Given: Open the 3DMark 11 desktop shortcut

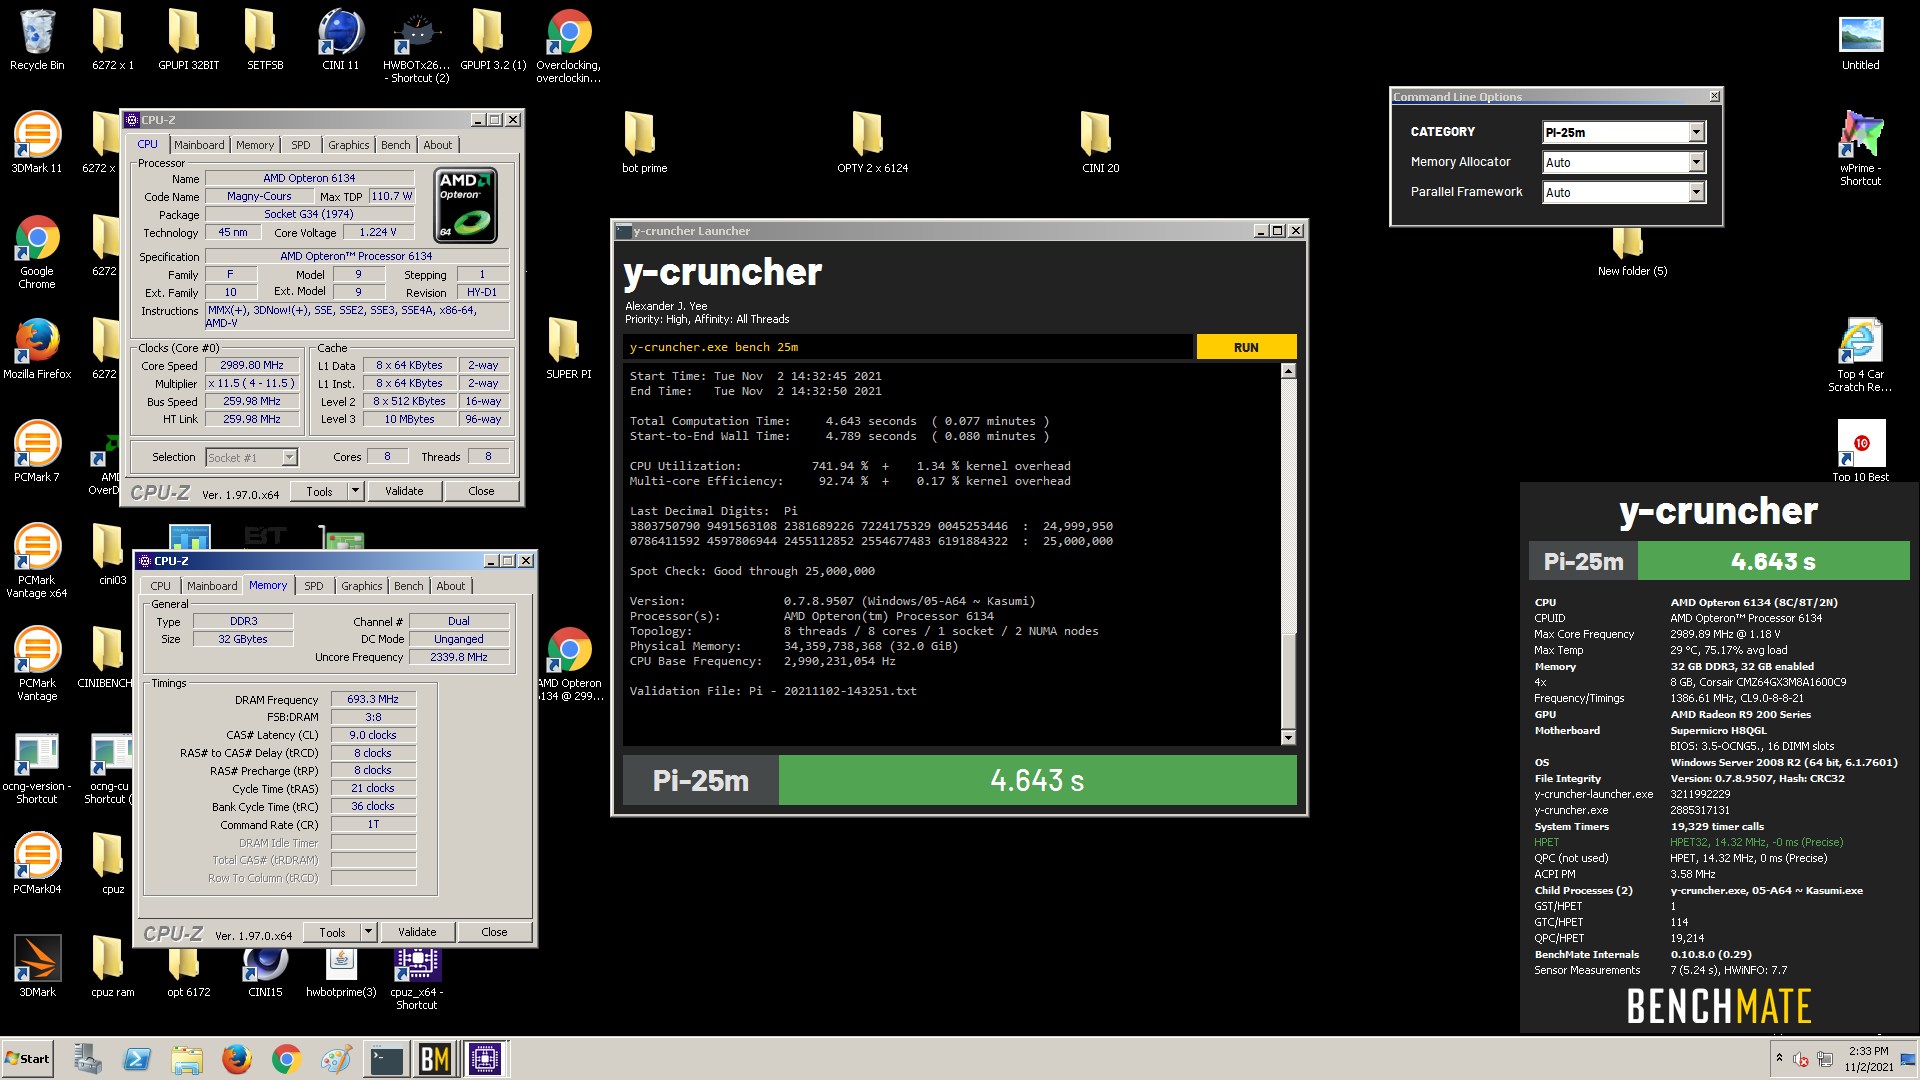Looking at the screenshot, I should coord(37,143).
